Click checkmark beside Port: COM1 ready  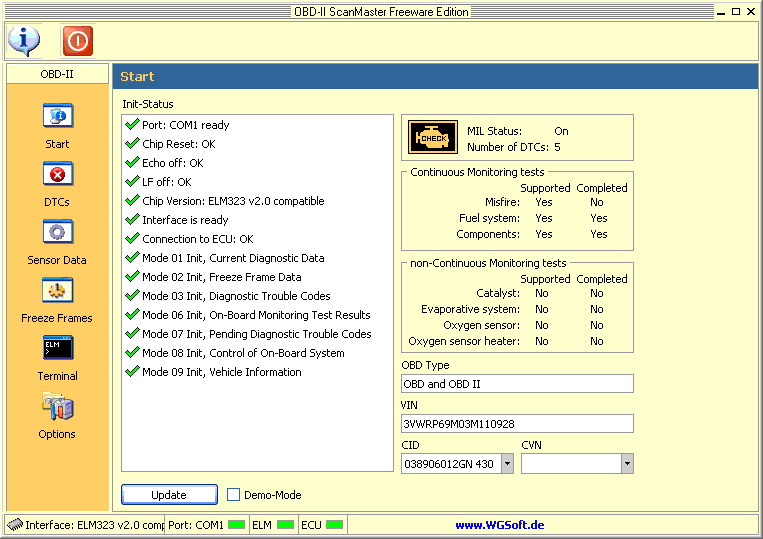click(132, 125)
